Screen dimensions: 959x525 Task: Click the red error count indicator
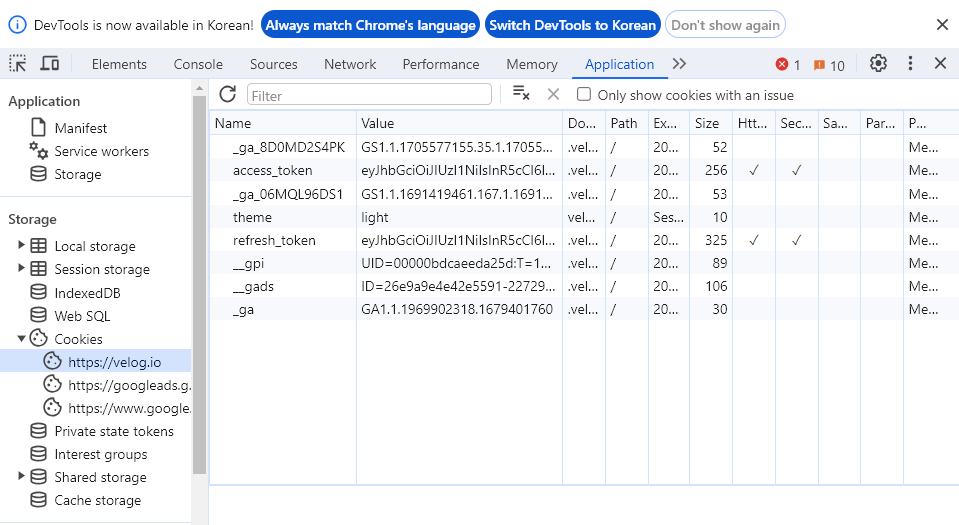coord(788,65)
